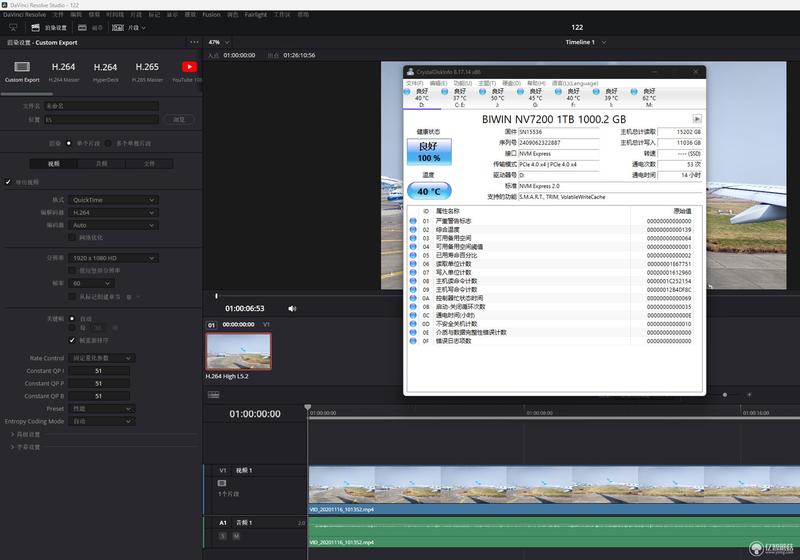Select disk at 50 °C in CrystalDiskInfo

(x=497, y=97)
